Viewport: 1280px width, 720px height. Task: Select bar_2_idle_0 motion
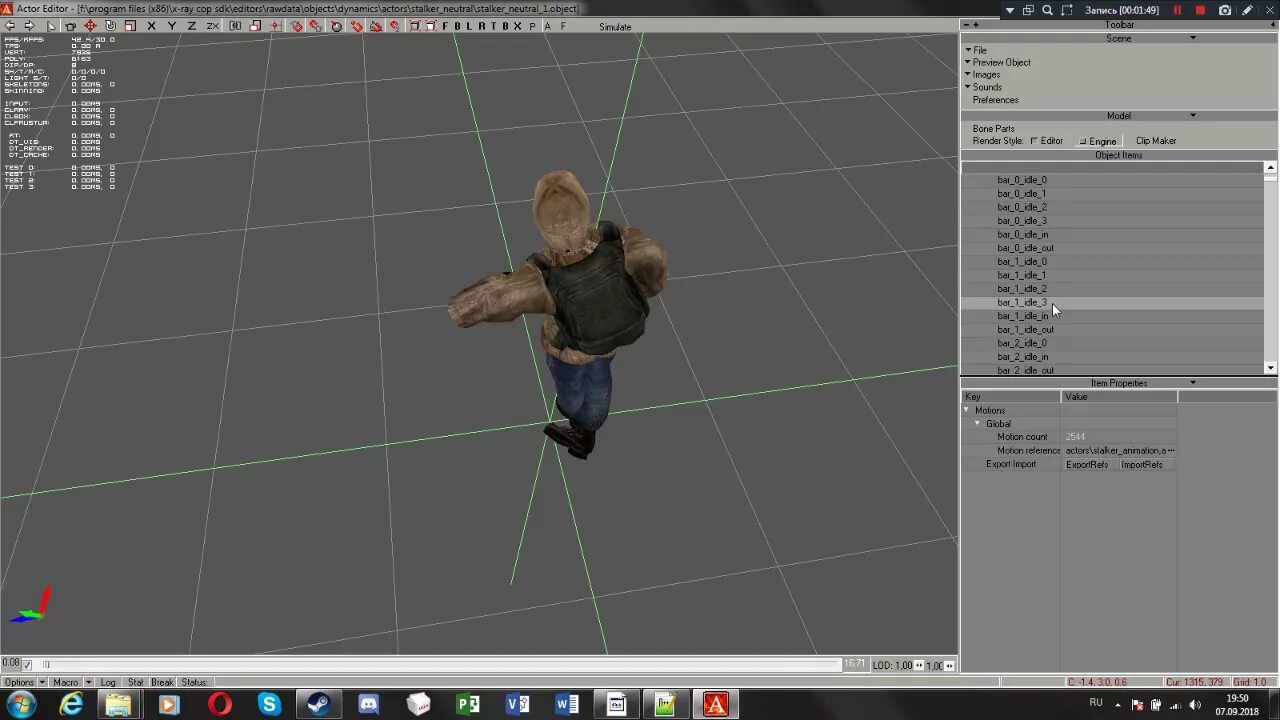click(1022, 343)
